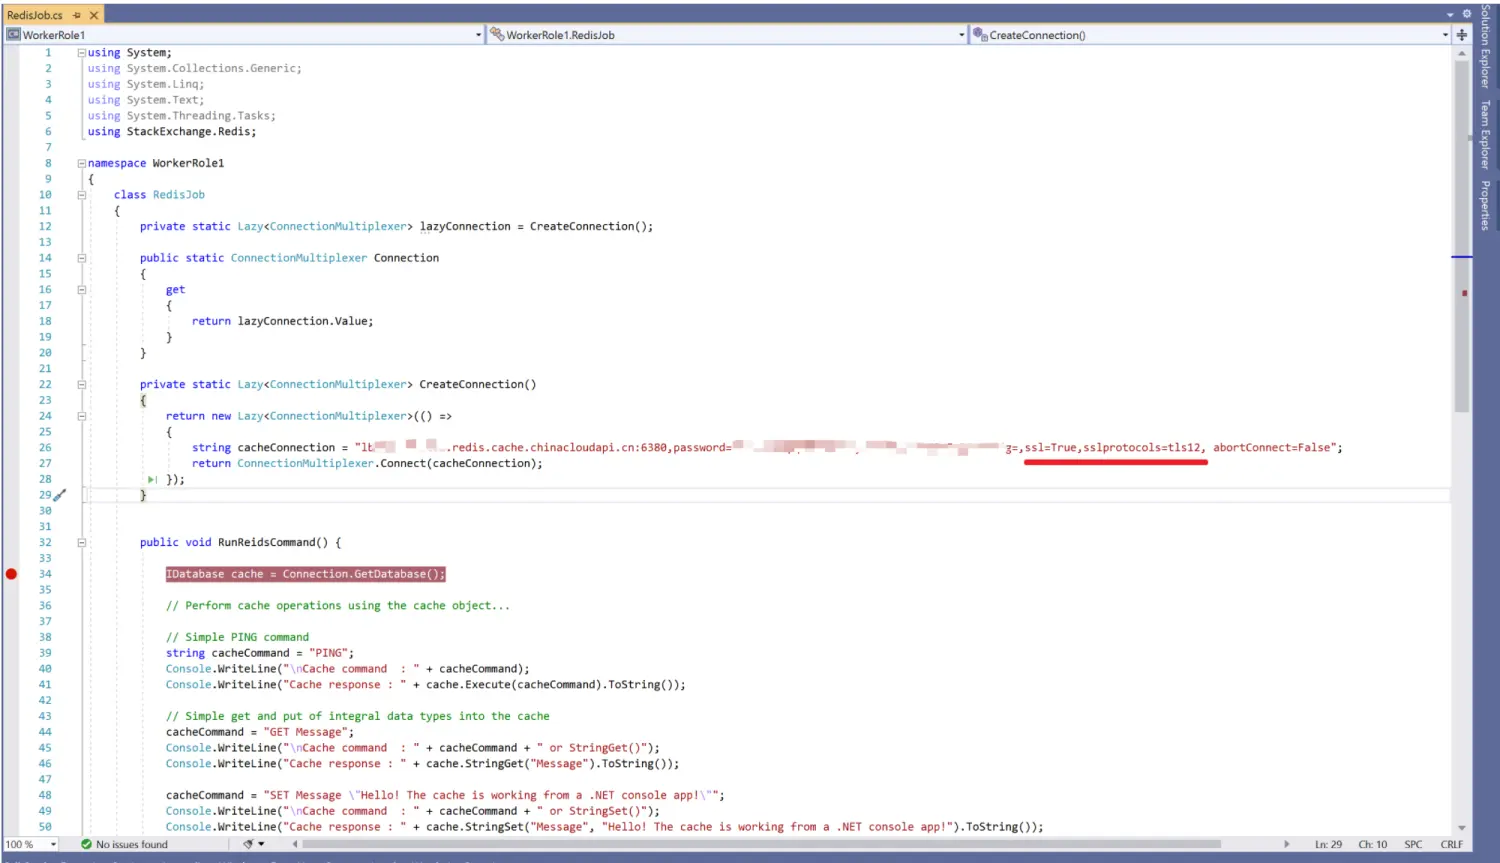Viewport: 1500px width, 863px height.
Task: Click the CRLF line ending indicator
Action: (x=1451, y=845)
